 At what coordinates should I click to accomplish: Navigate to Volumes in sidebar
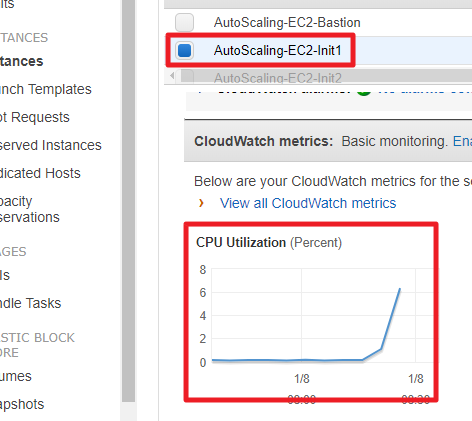tap(16, 376)
